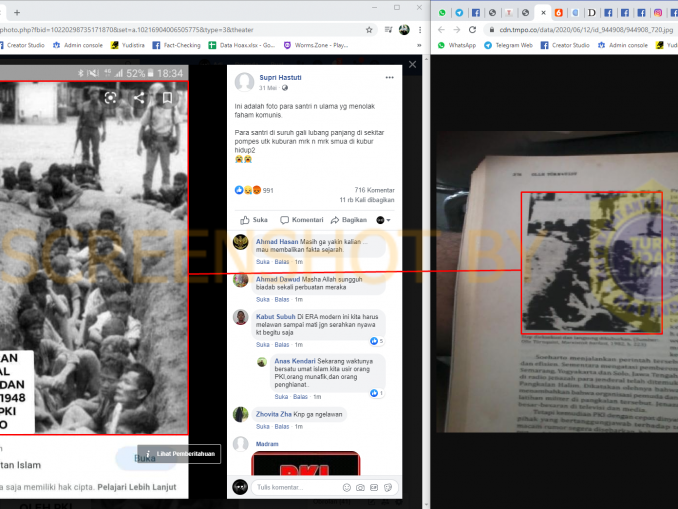
Task: Open Zhovita Zha's profile link
Action: [x=274, y=414]
